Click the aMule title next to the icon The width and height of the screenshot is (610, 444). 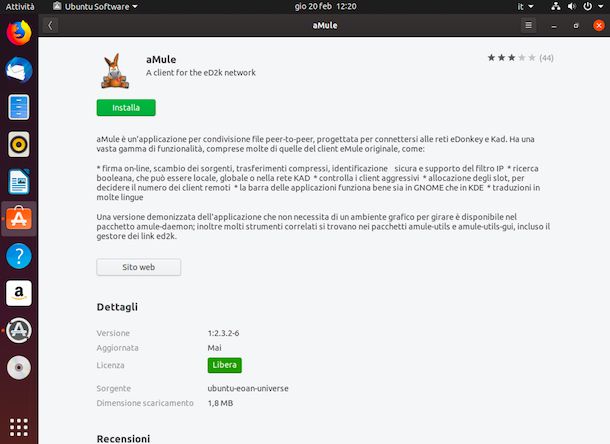pyautogui.click(x=161, y=60)
